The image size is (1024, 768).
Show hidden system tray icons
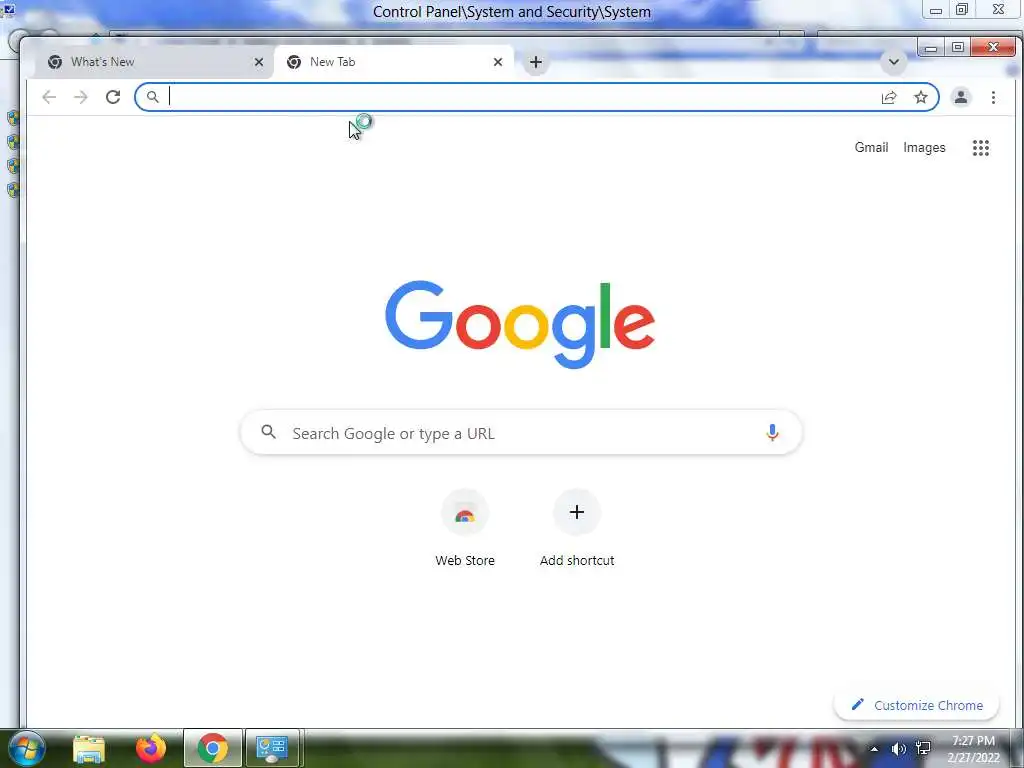coord(874,749)
